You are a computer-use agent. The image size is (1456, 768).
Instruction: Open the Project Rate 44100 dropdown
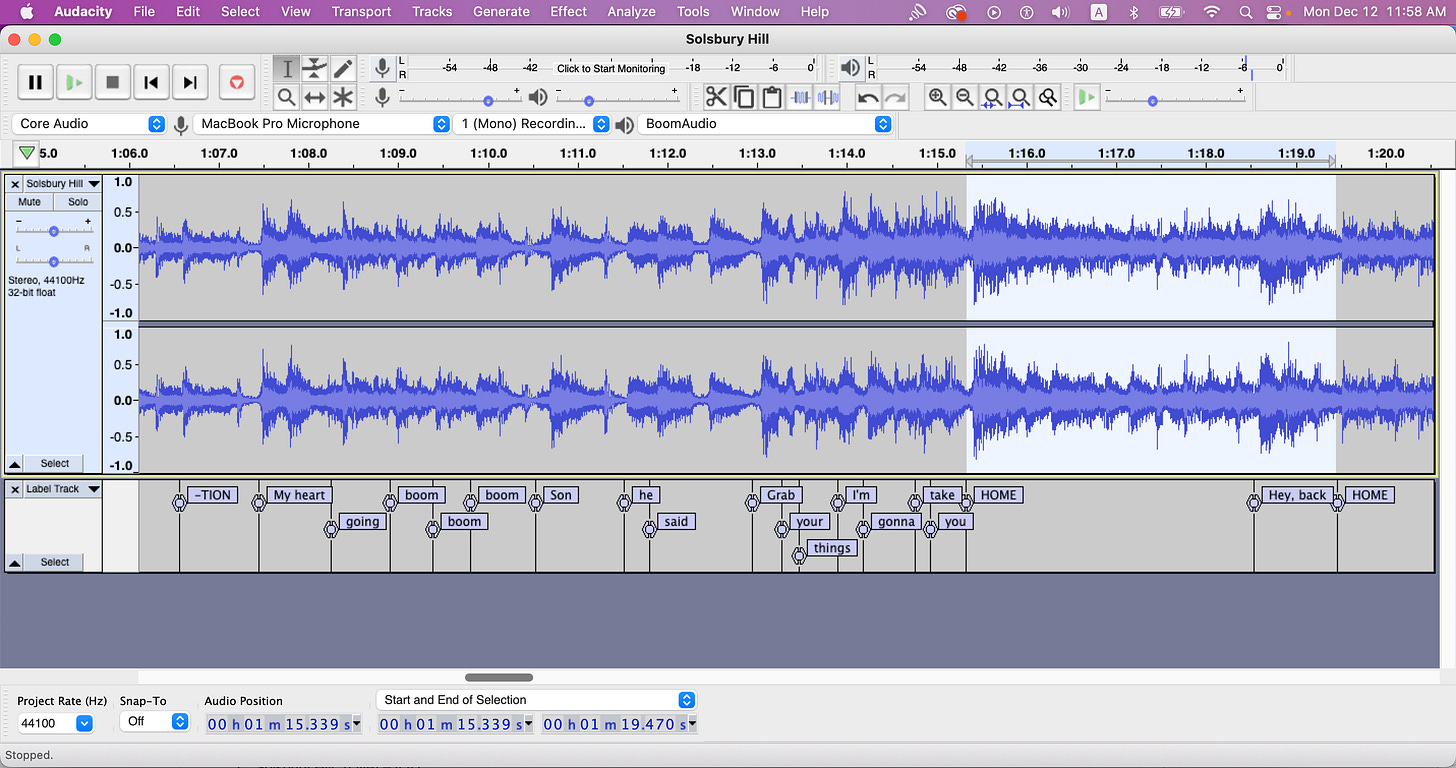point(55,722)
